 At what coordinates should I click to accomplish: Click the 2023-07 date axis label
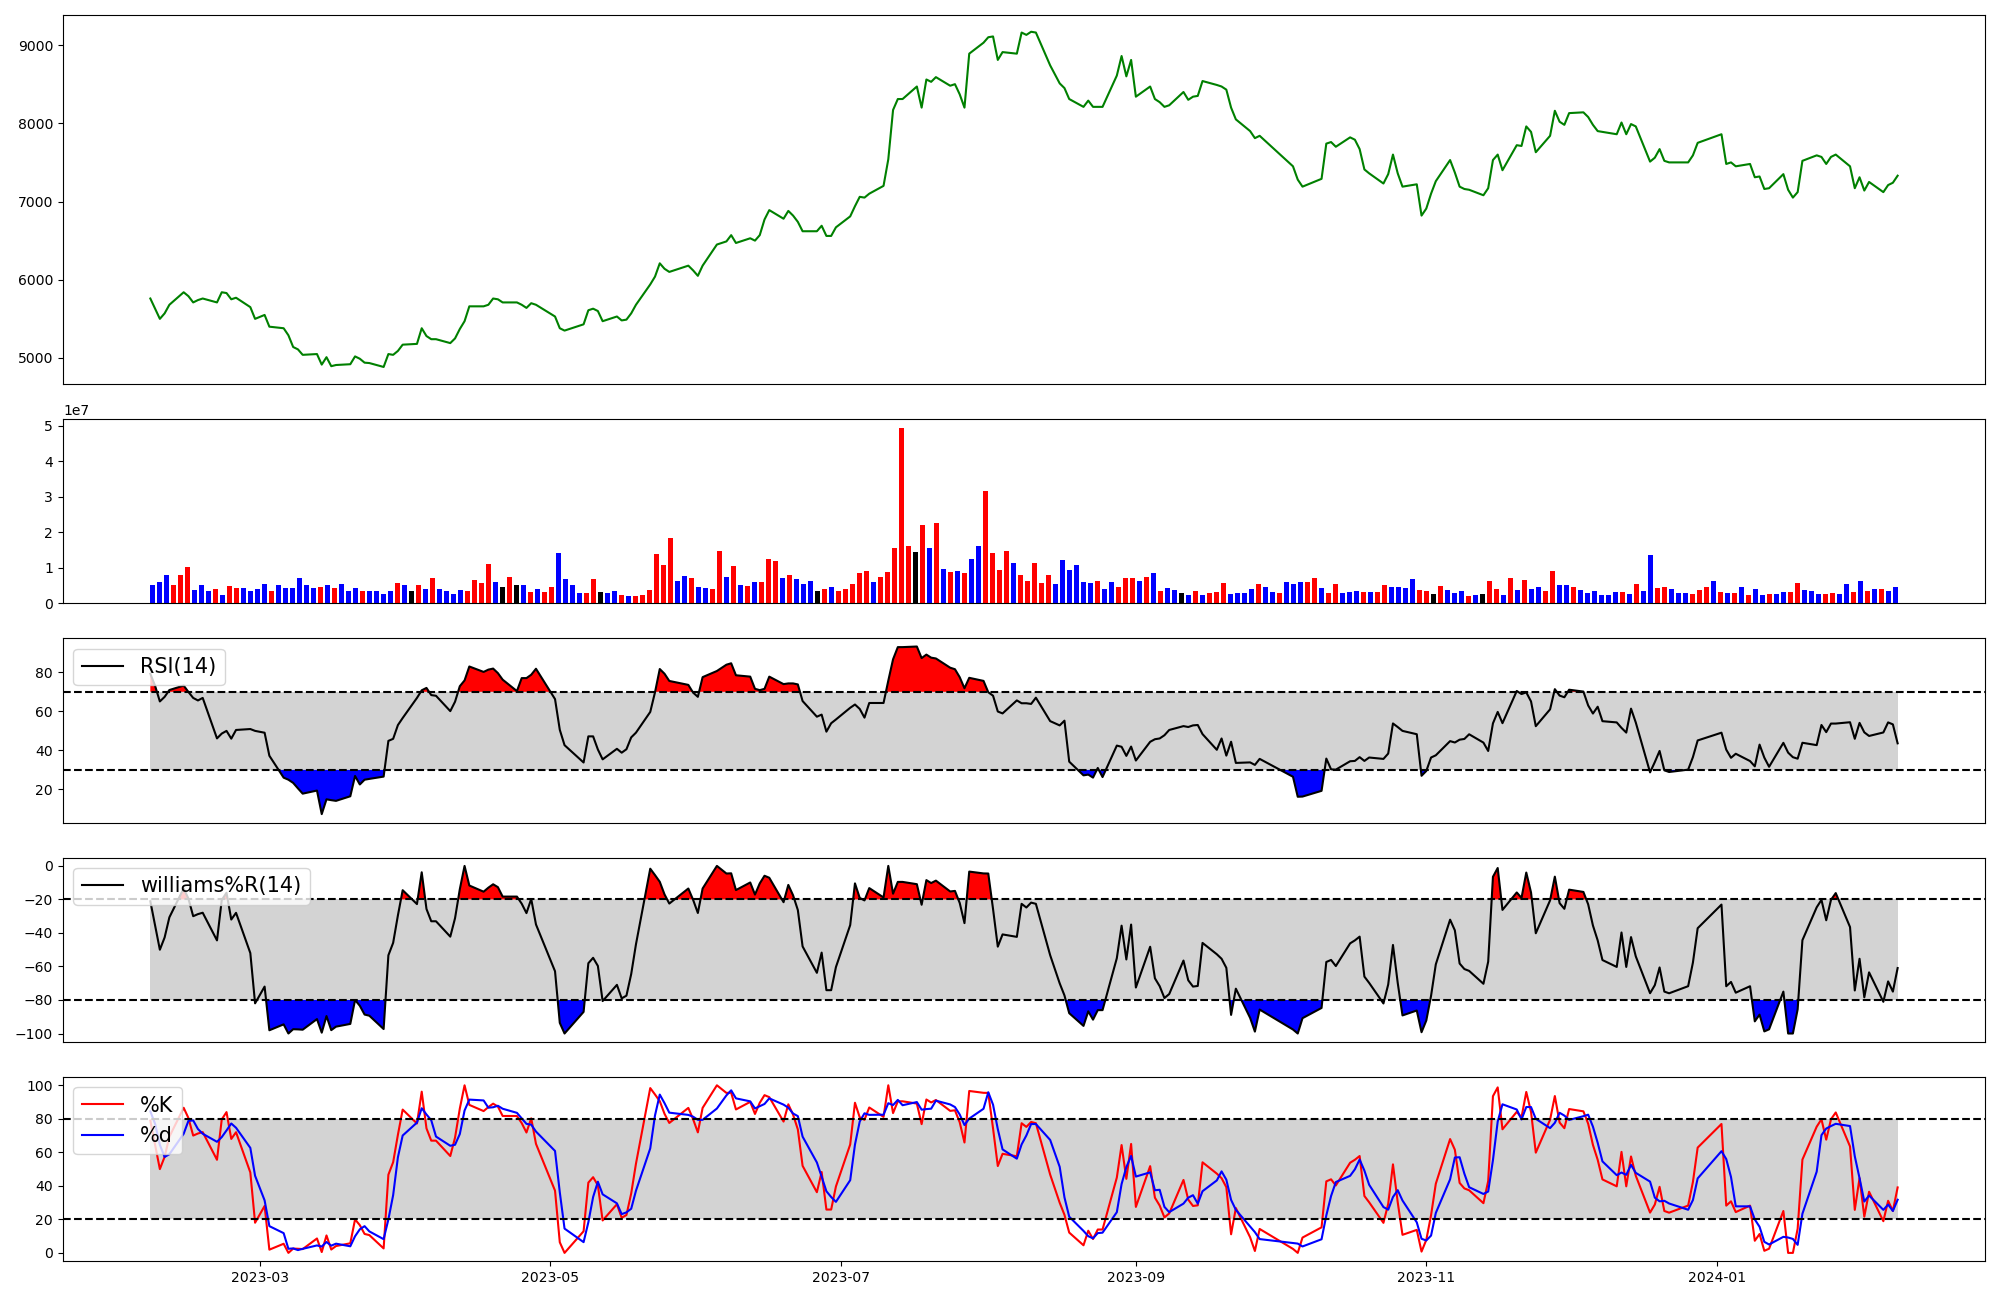(841, 1277)
